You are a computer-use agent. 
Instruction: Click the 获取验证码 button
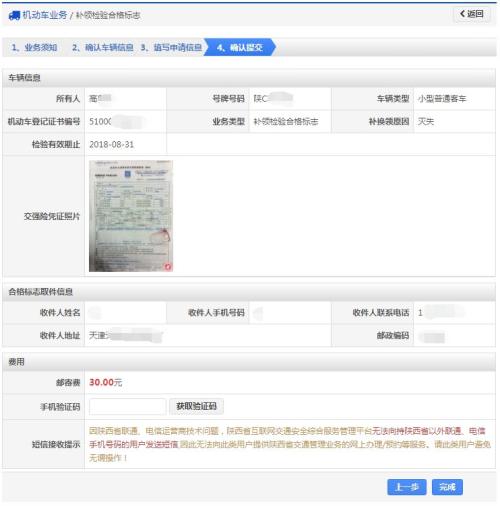pos(196,406)
